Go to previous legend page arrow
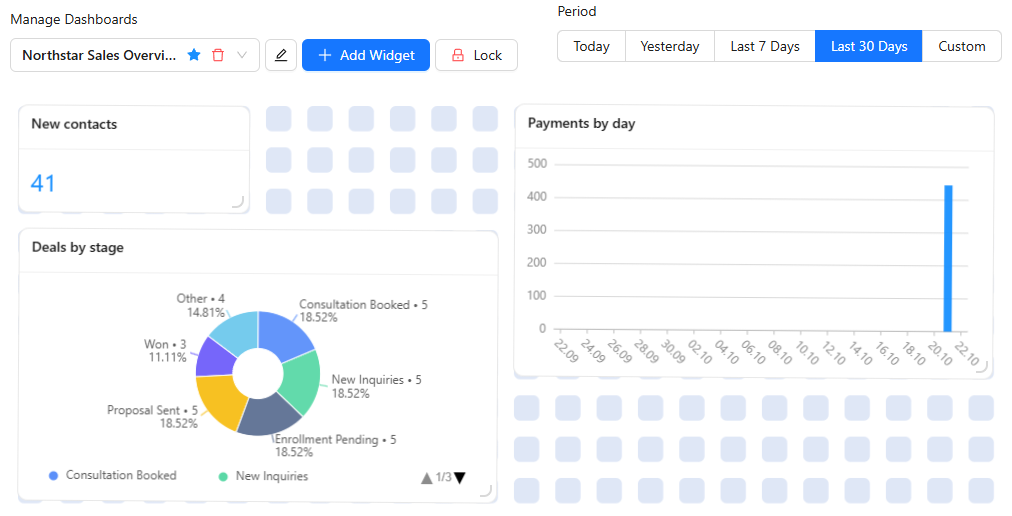This screenshot has height=516, width=1012. pyautogui.click(x=427, y=478)
